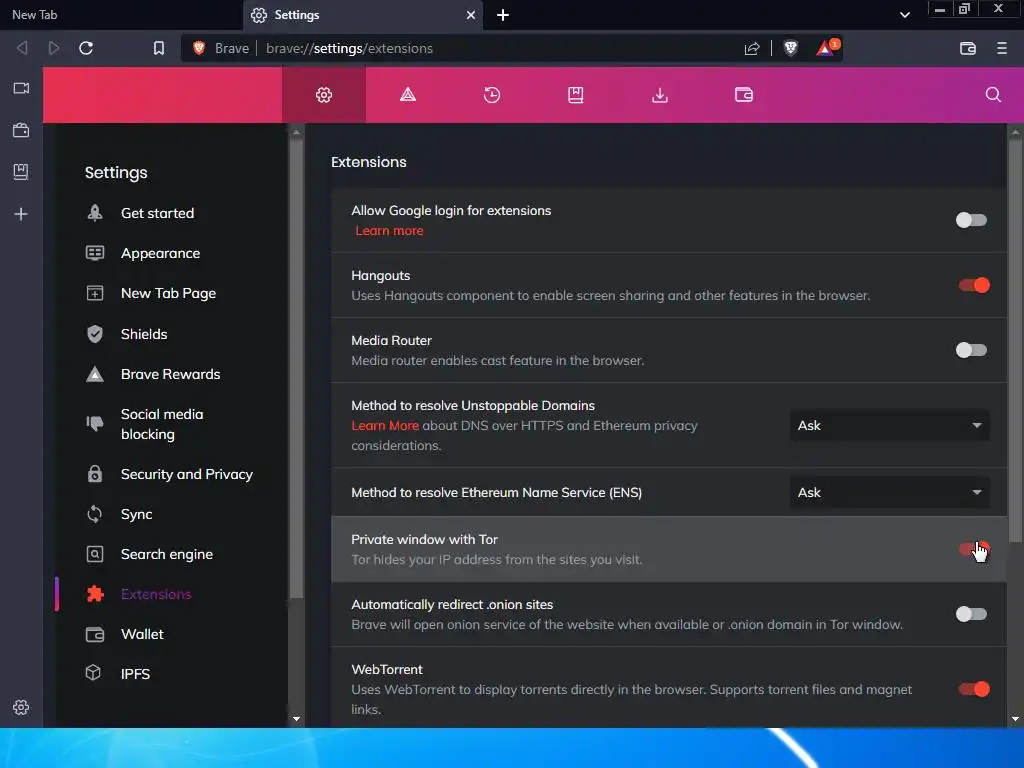Click Learn more under Google login
This screenshot has width=1024, height=768.
[389, 231]
